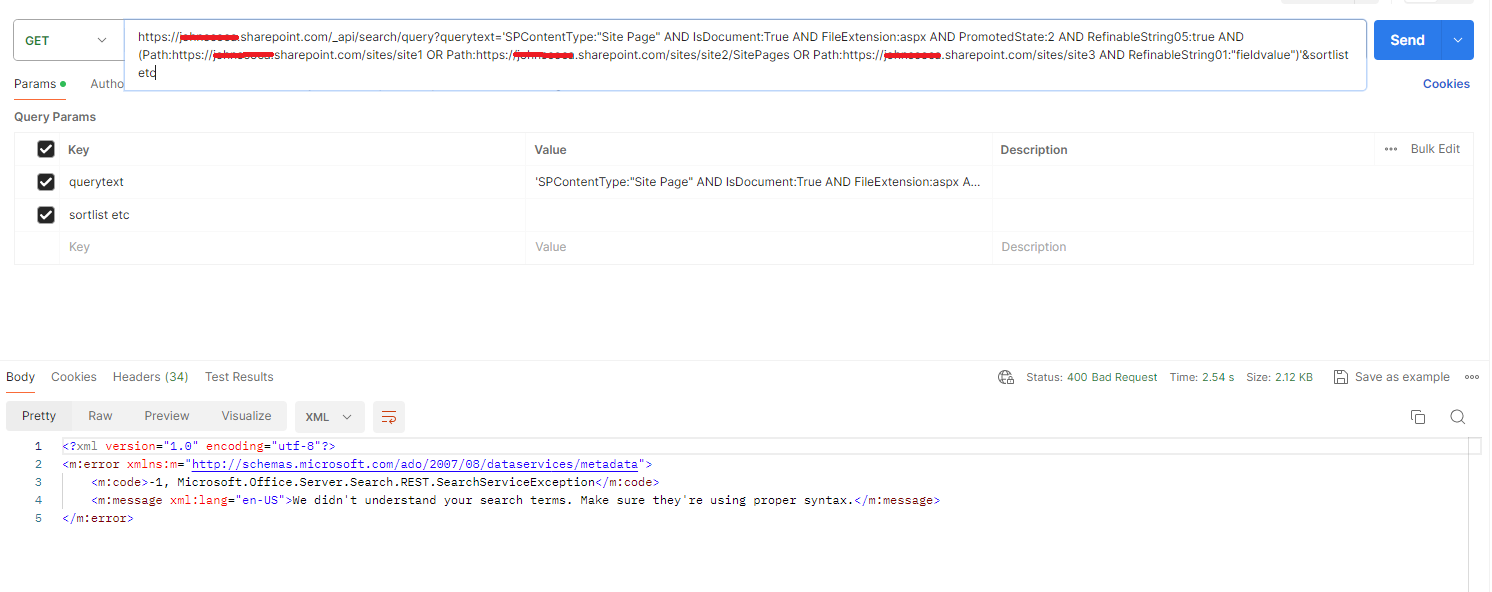Open Bulk Edit options via ellipsis icon
Image resolution: width=1492 pixels, height=592 pixels.
pos(1389,148)
